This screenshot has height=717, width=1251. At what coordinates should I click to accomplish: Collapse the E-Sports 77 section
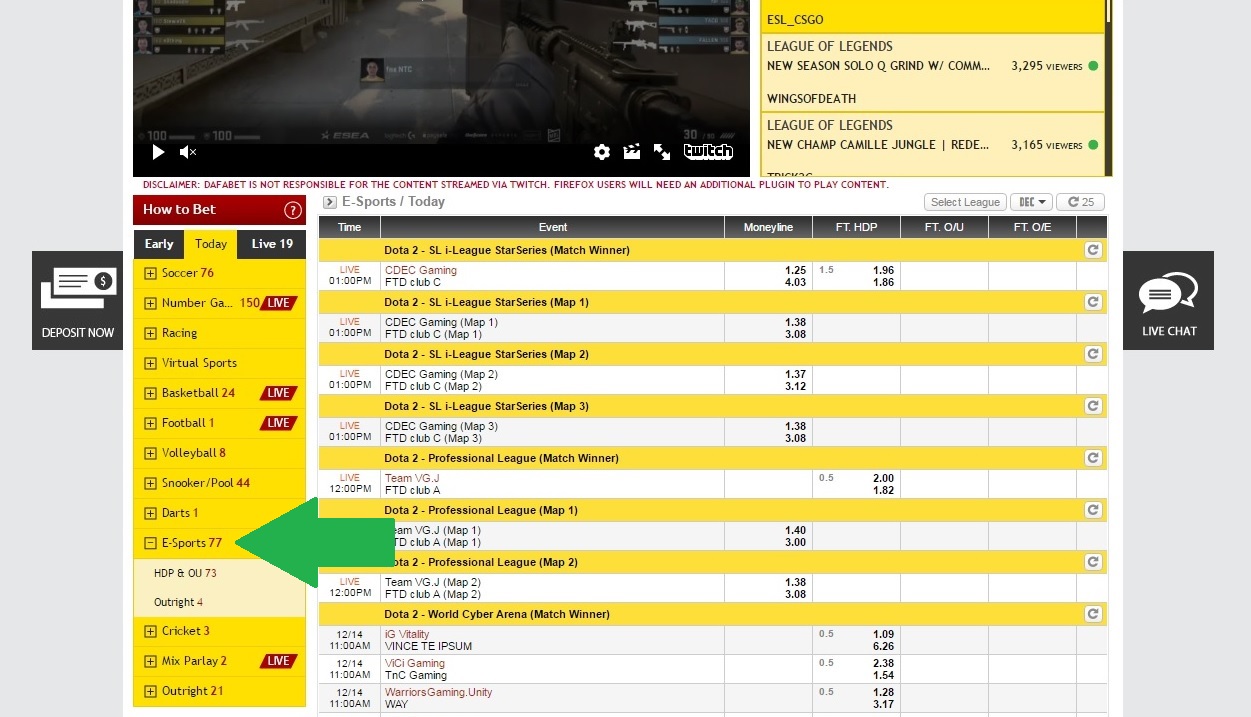149,542
